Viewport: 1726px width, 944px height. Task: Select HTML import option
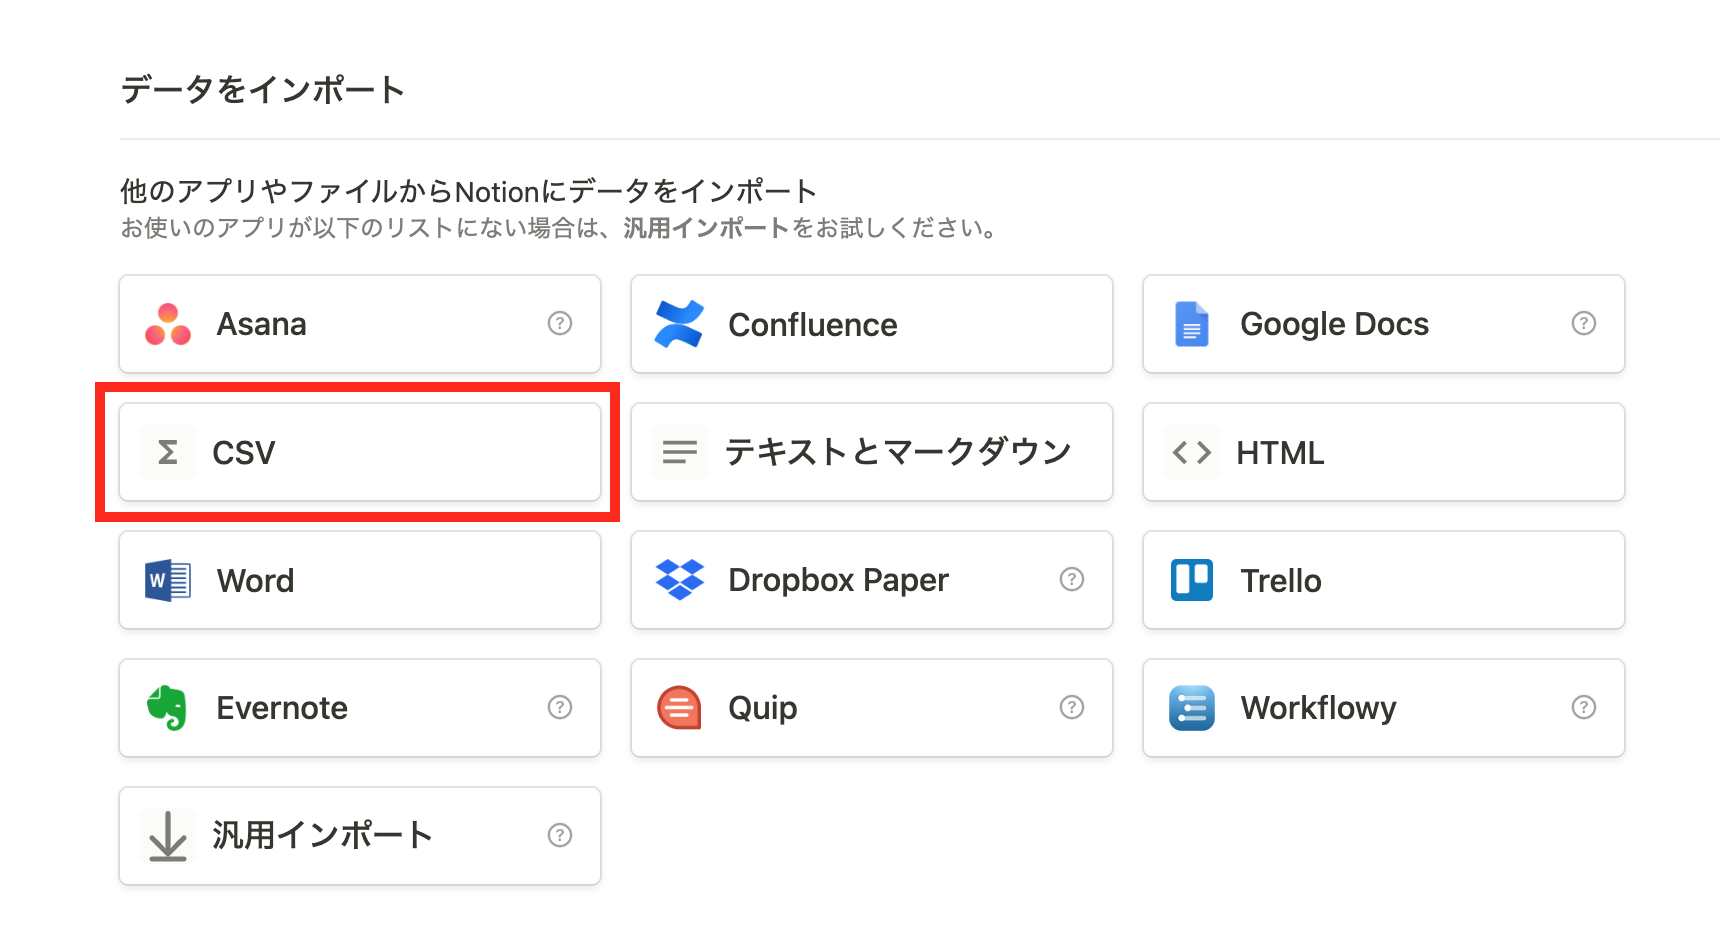pos(1384,452)
